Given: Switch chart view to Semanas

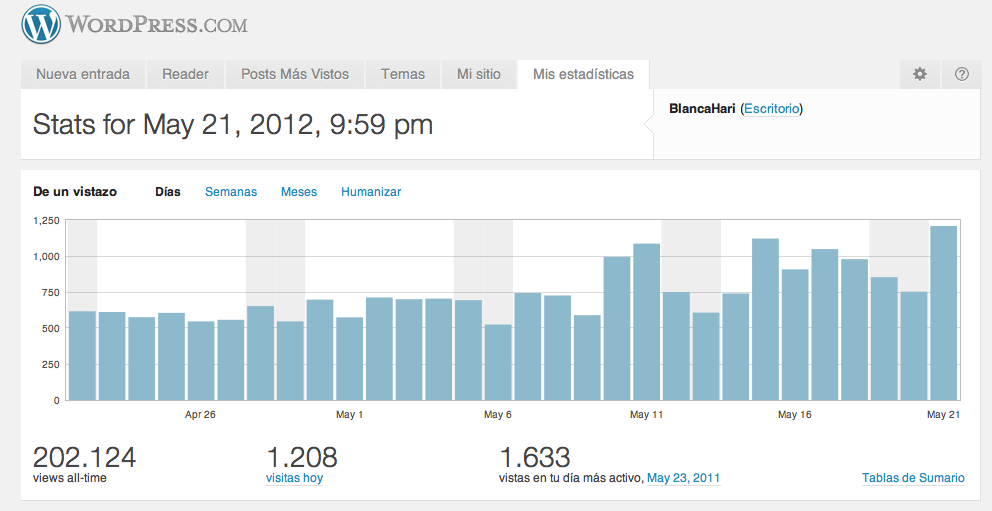Looking at the screenshot, I should 231,192.
